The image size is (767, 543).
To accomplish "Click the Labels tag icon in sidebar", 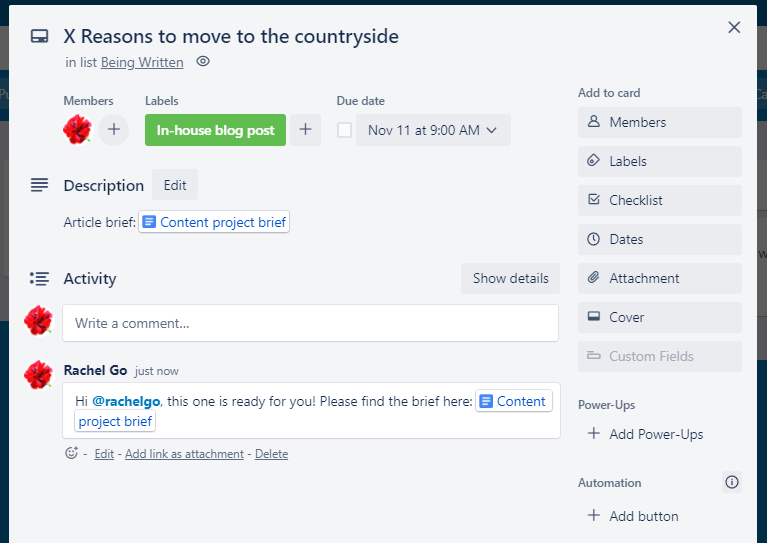I will point(593,160).
